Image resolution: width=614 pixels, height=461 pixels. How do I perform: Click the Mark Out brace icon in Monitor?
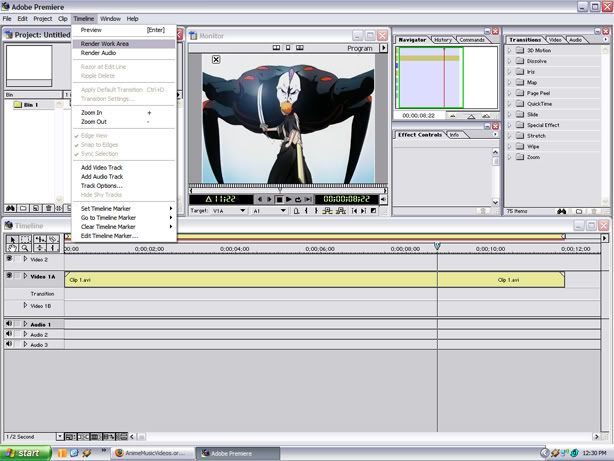click(x=316, y=211)
